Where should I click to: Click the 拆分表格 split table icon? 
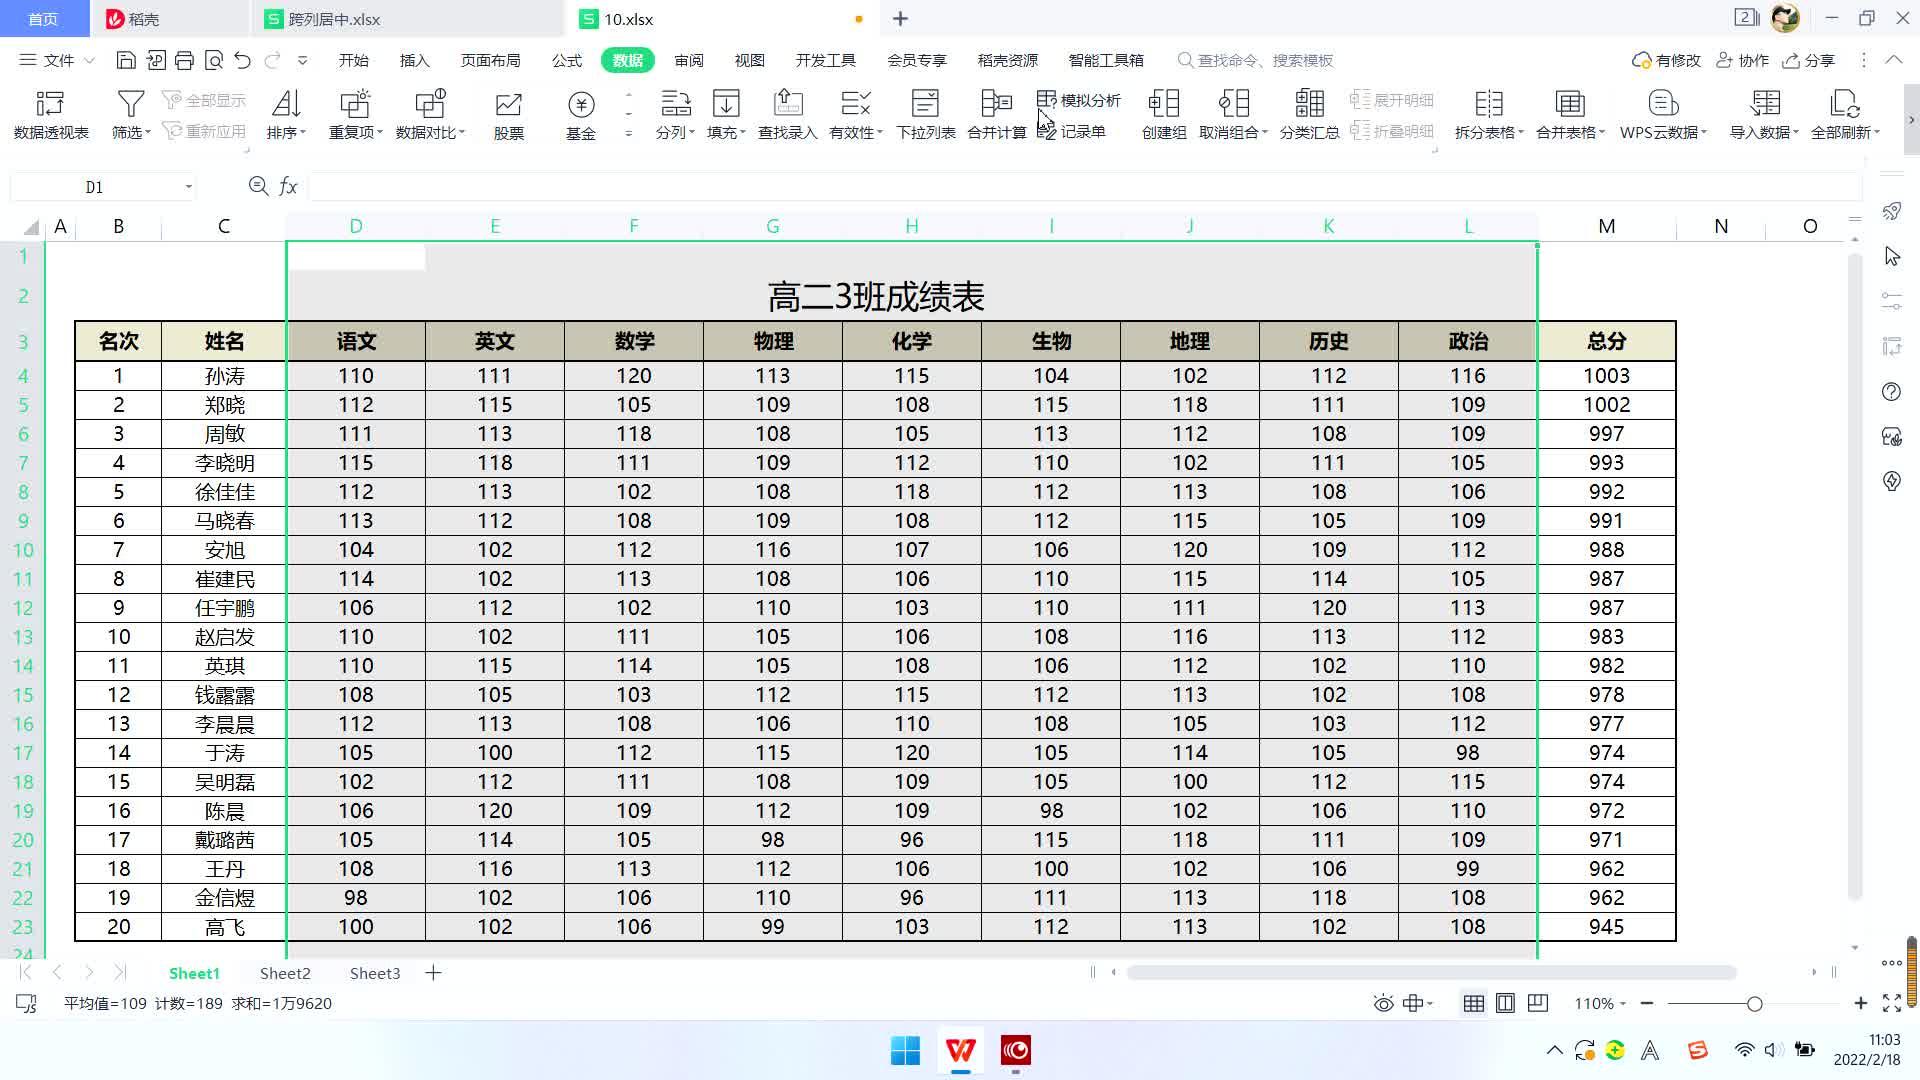(x=1488, y=113)
